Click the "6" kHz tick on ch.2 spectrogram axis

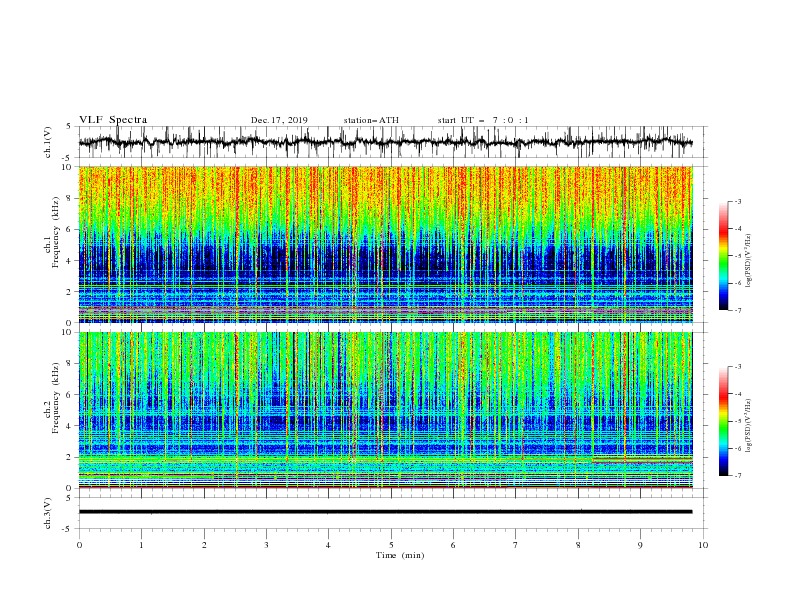click(70, 395)
